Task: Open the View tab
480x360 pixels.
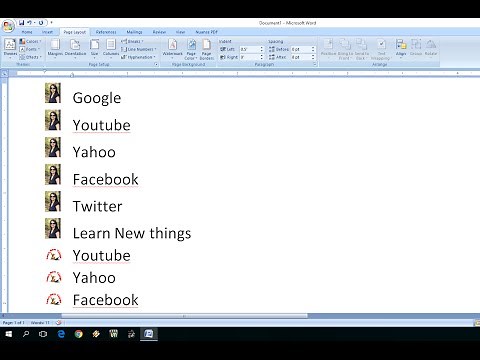Action: coord(180,32)
